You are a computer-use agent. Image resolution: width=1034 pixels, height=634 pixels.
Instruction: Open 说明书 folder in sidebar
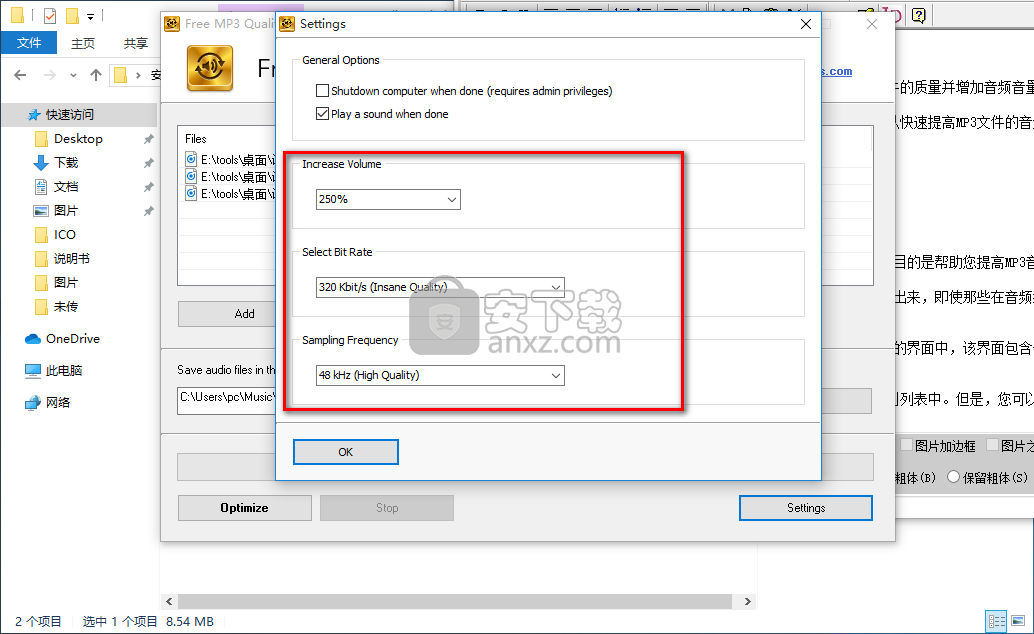click(71, 259)
